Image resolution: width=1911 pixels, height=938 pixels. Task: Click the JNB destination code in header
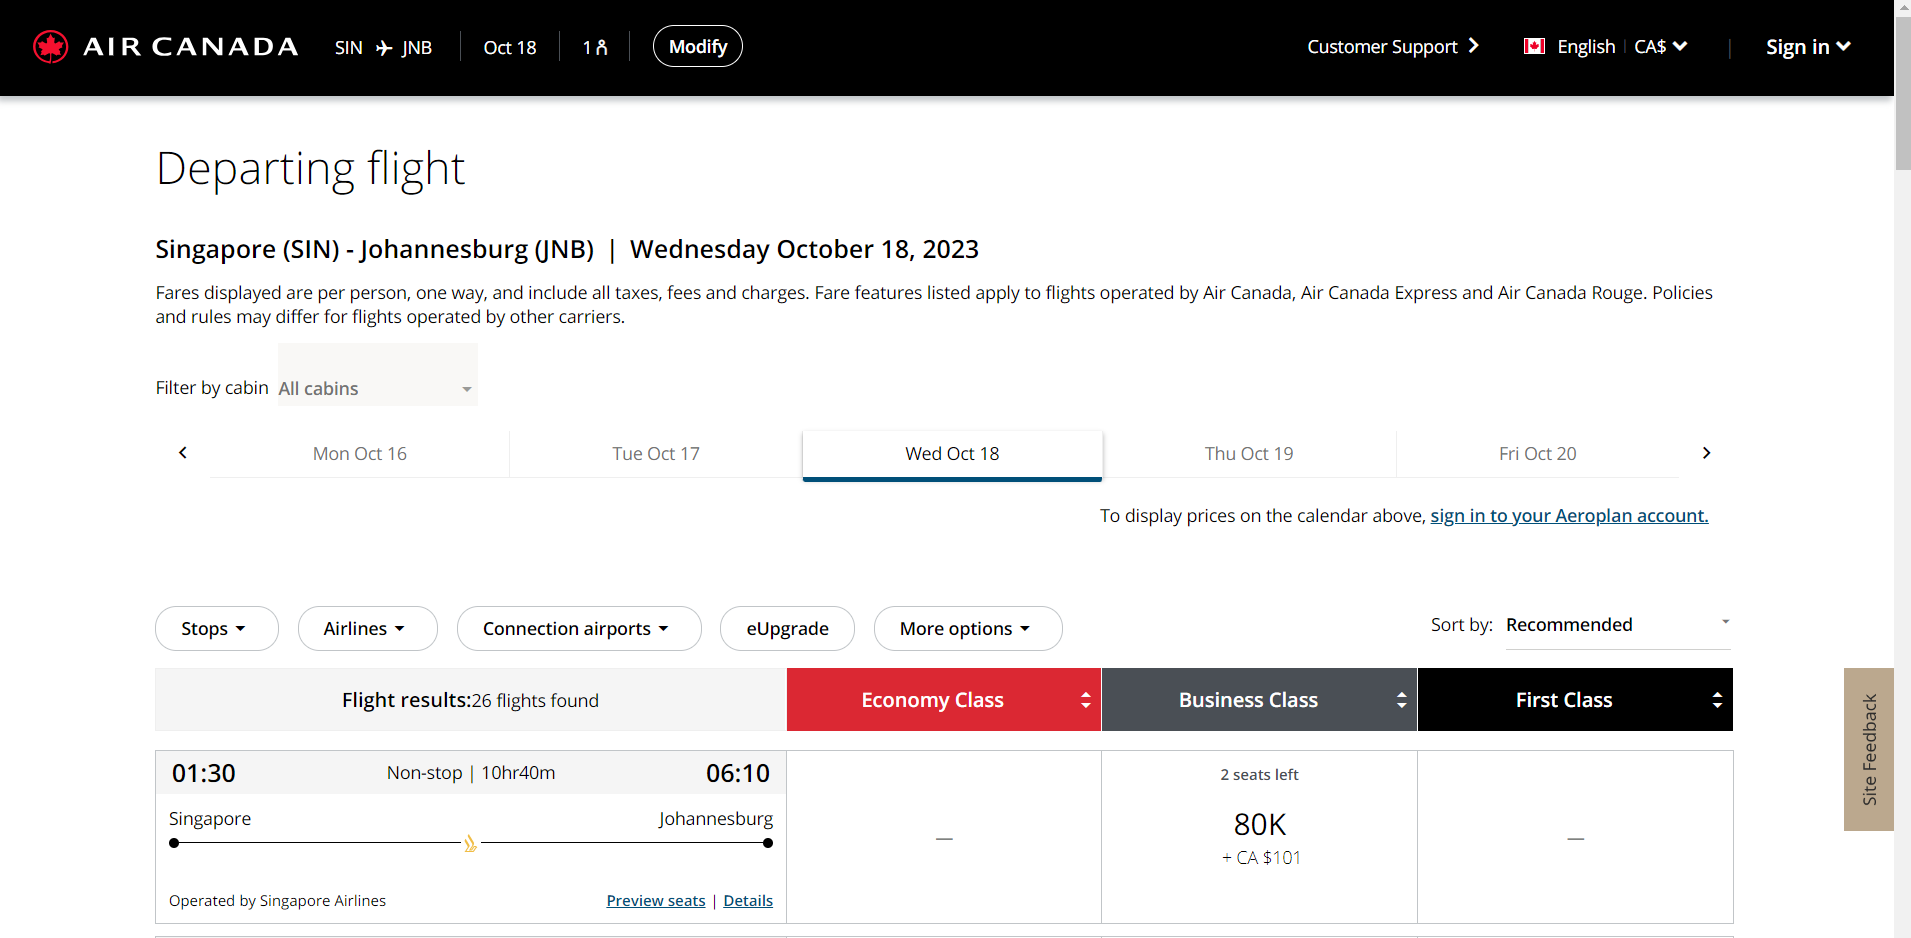point(417,48)
